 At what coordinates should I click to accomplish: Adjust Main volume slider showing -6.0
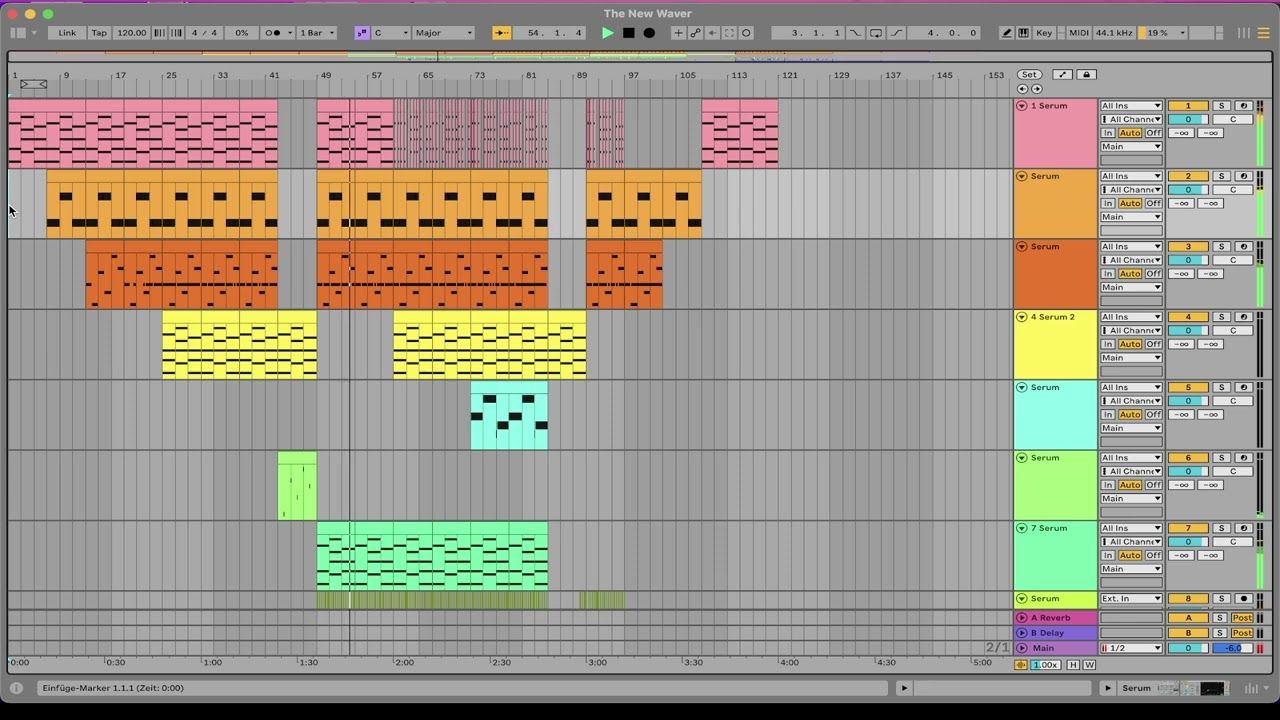tap(1232, 648)
